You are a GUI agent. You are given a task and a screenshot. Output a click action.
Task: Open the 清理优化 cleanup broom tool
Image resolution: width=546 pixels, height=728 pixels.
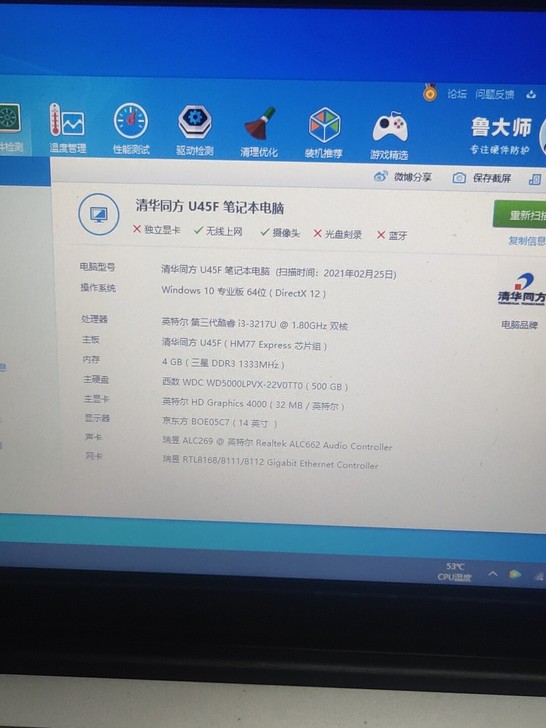[x=259, y=132]
